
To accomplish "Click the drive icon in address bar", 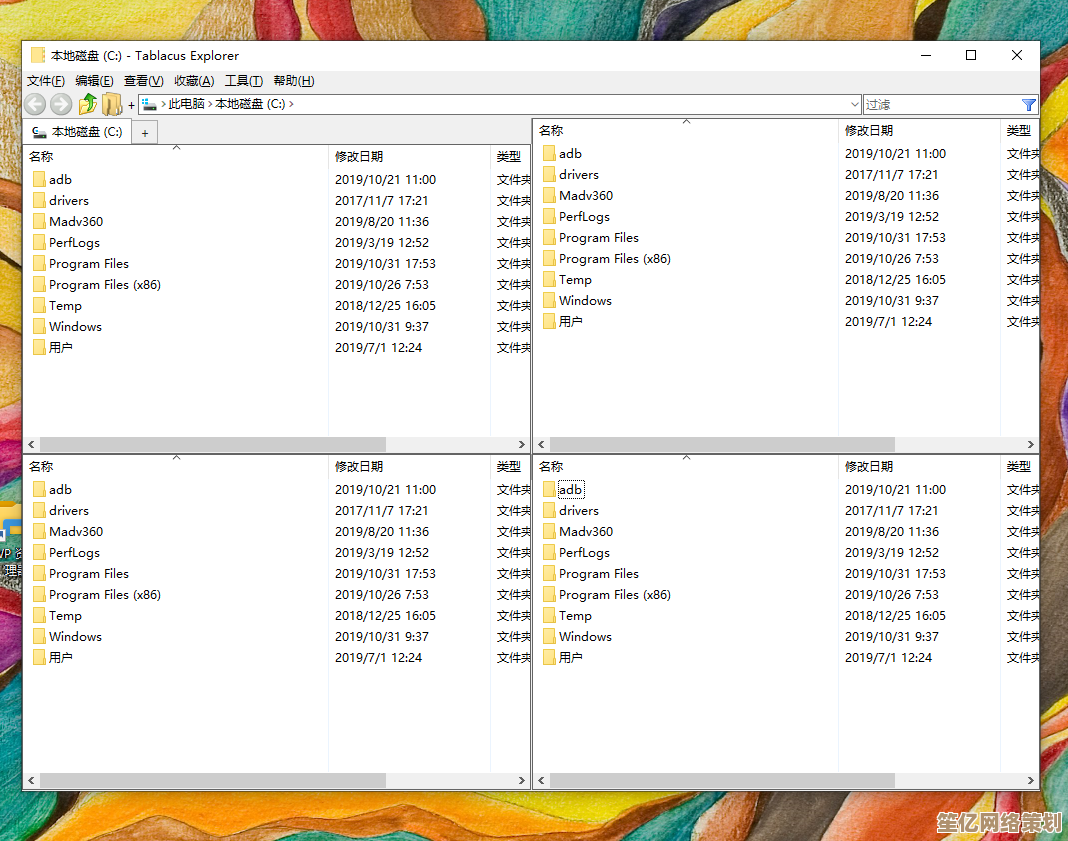I will point(149,104).
